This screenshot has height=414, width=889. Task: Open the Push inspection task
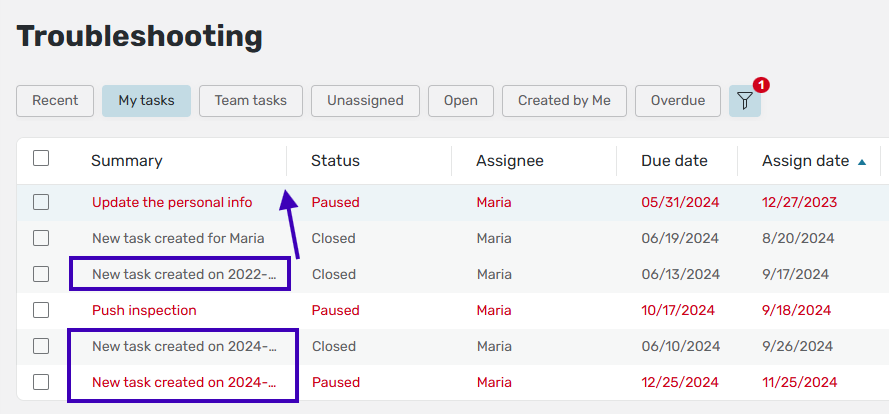click(144, 310)
